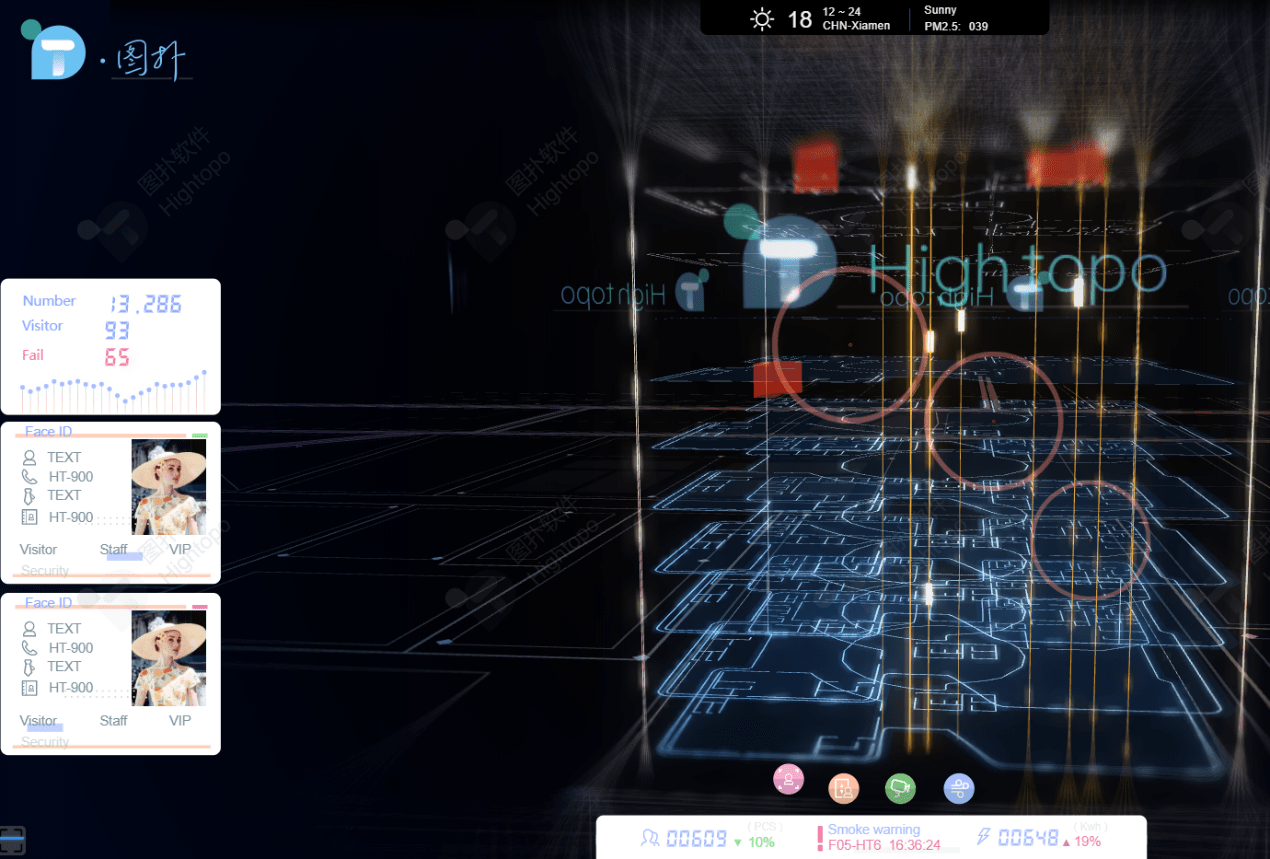Click the photo in second Face ID card
The width and height of the screenshot is (1270, 859).
169,658
